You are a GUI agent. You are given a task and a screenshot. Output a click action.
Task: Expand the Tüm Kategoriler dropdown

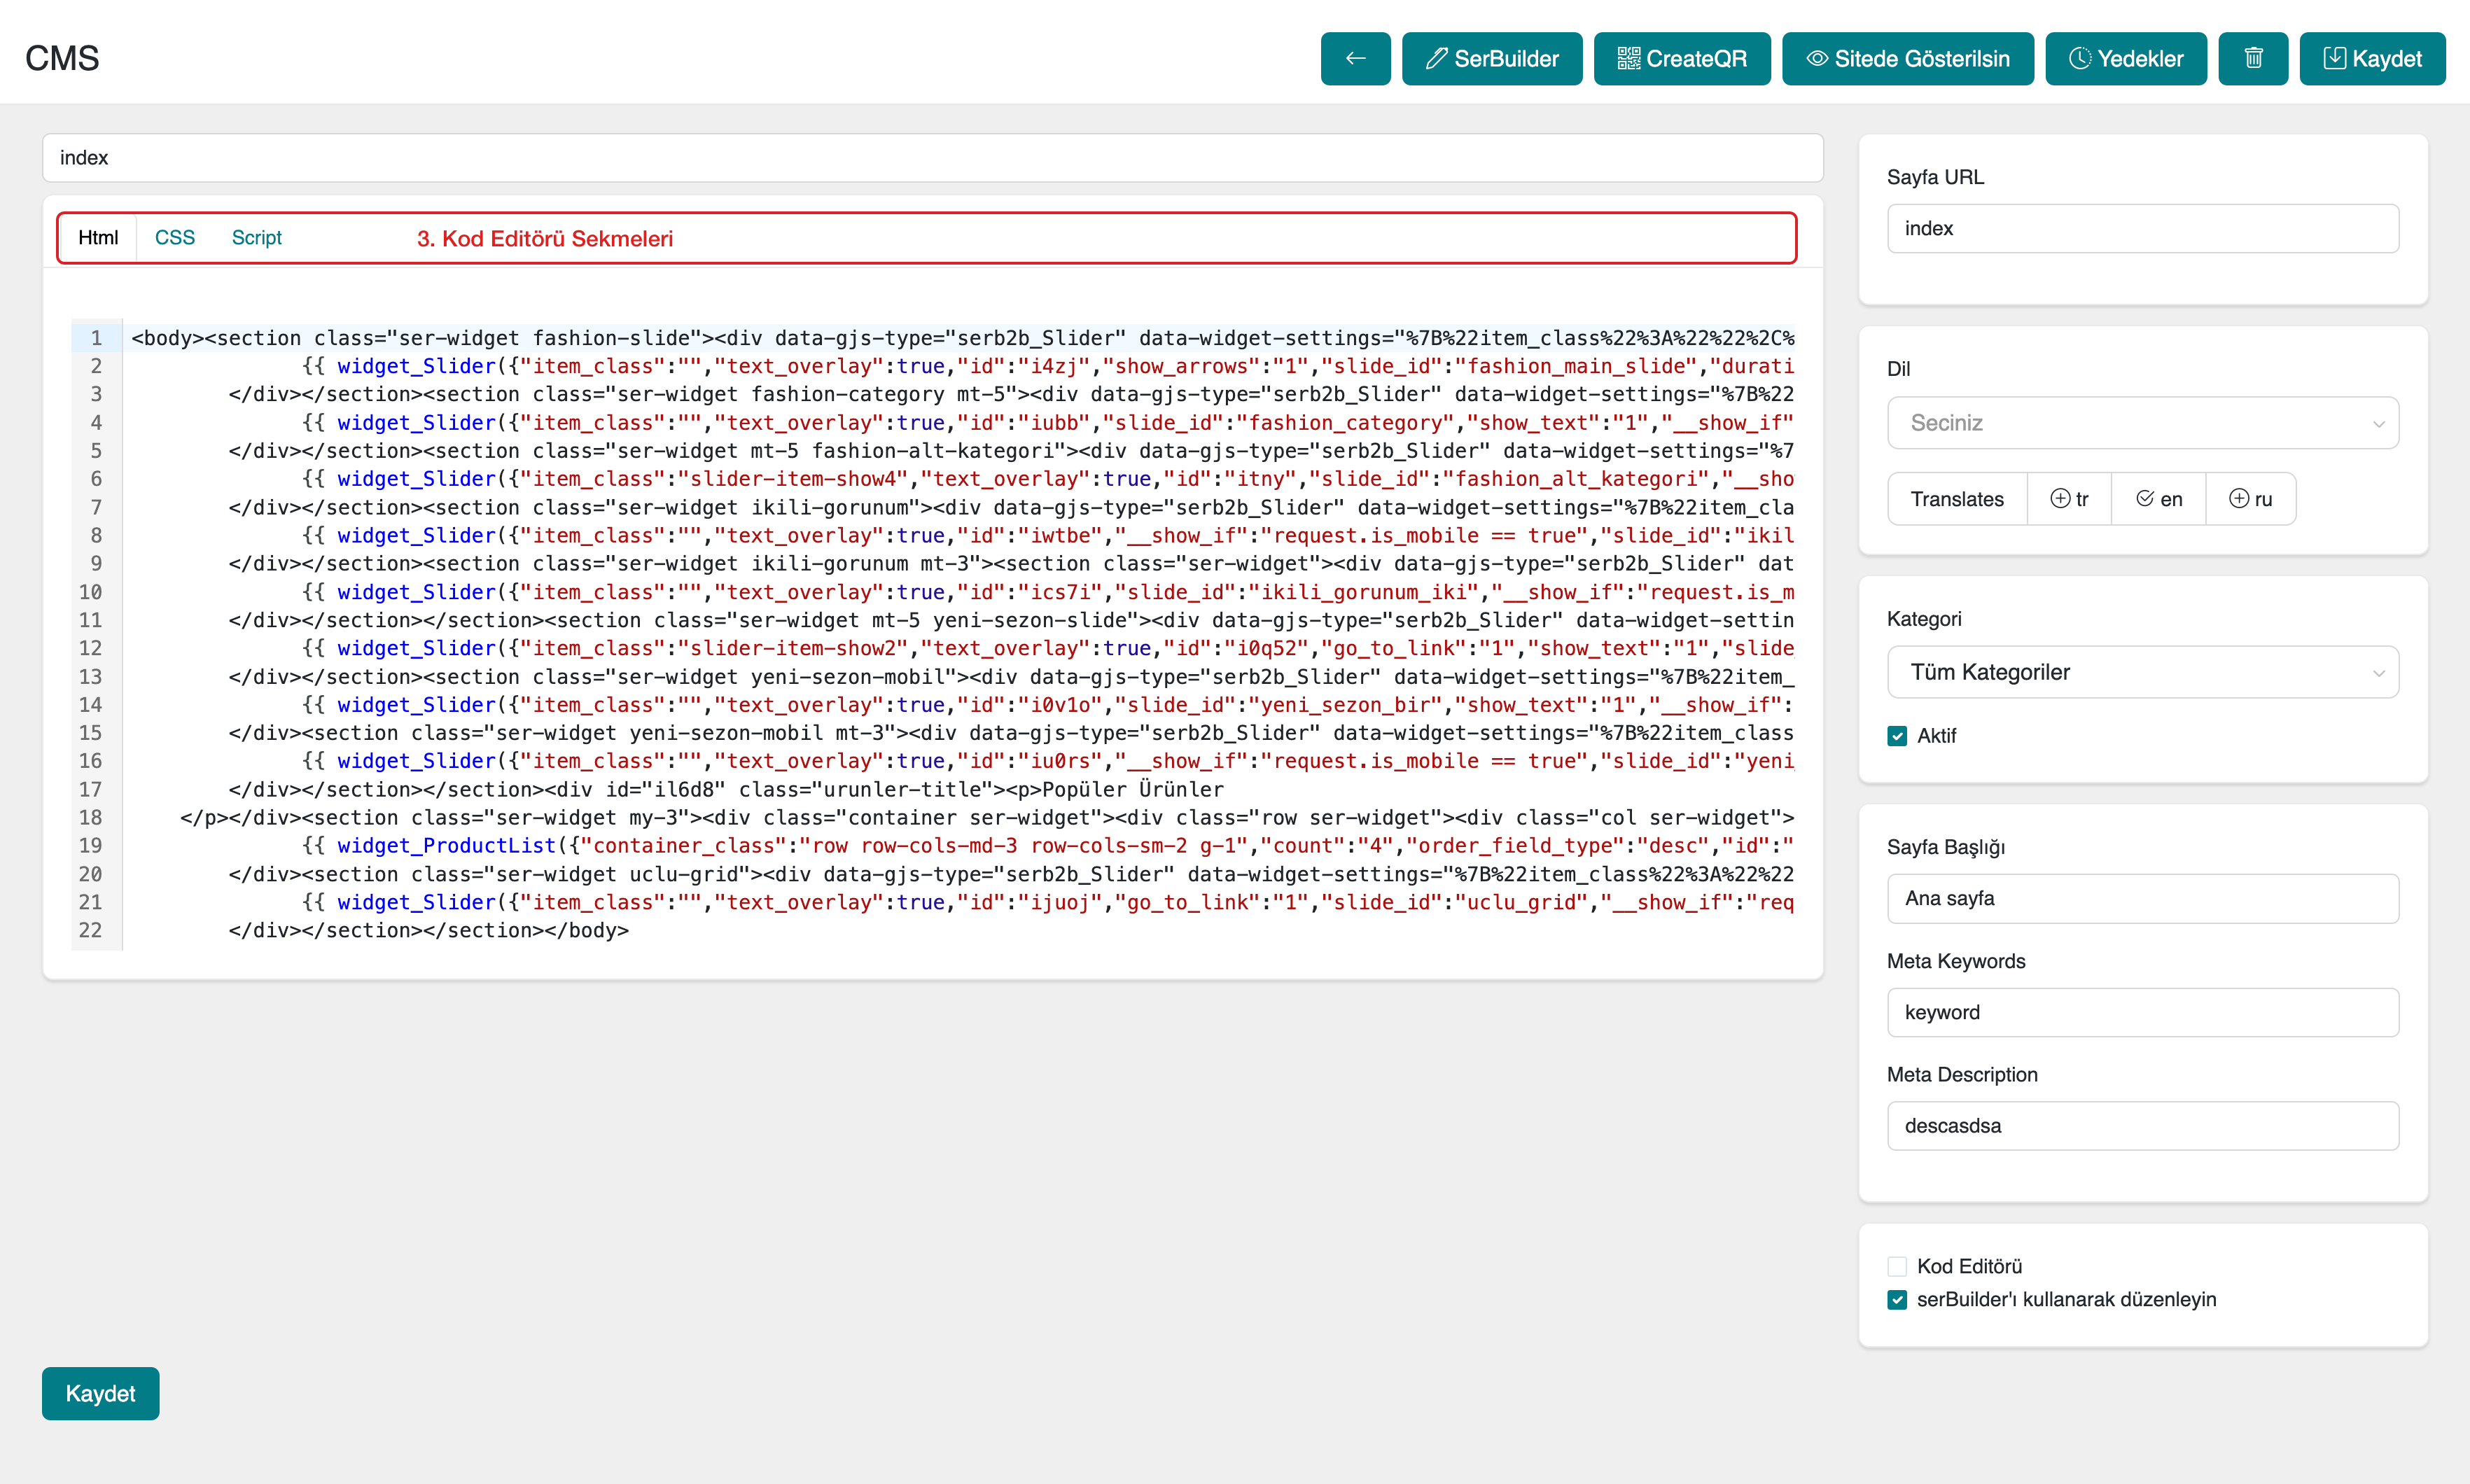click(2142, 672)
